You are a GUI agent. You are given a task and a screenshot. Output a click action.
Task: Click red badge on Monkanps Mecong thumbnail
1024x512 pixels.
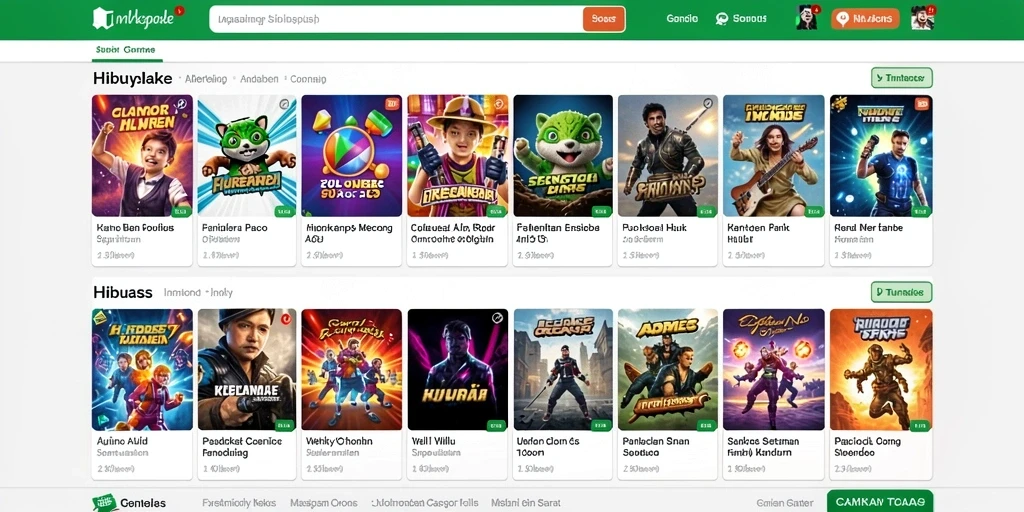(392, 103)
